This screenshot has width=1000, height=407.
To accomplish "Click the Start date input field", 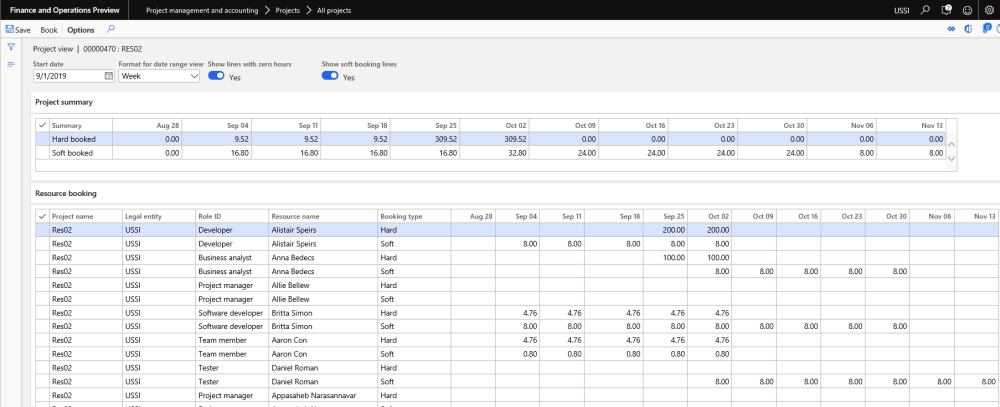I will (68, 76).
